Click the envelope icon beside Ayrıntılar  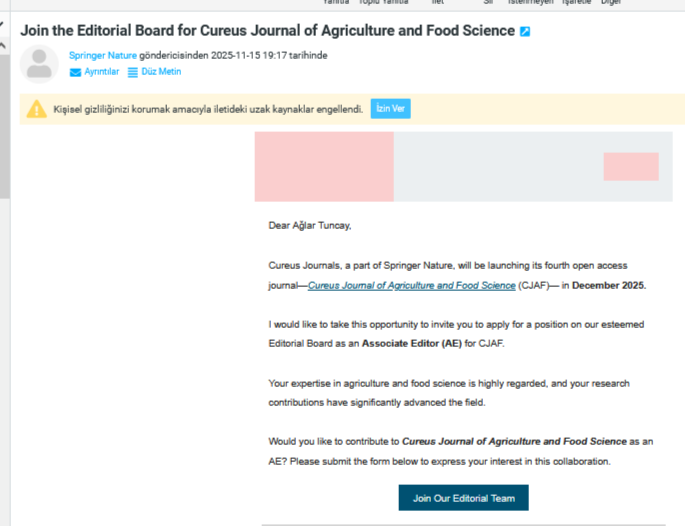[75, 72]
